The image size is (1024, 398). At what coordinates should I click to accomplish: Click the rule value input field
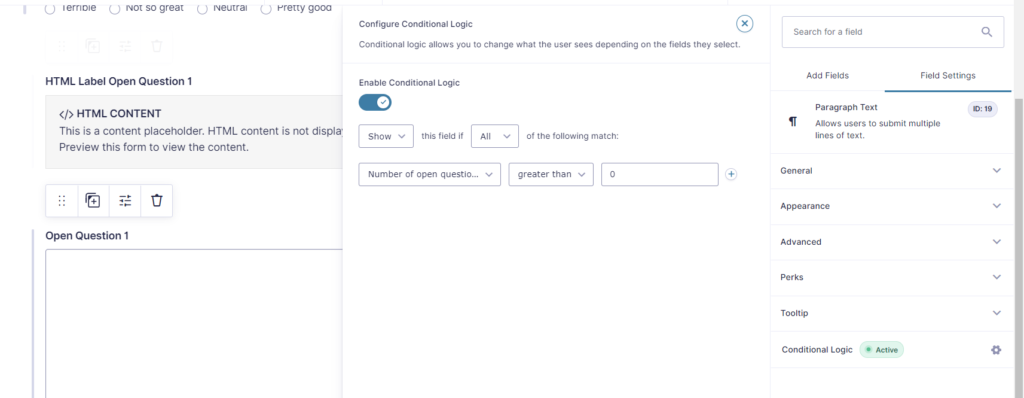click(x=660, y=174)
